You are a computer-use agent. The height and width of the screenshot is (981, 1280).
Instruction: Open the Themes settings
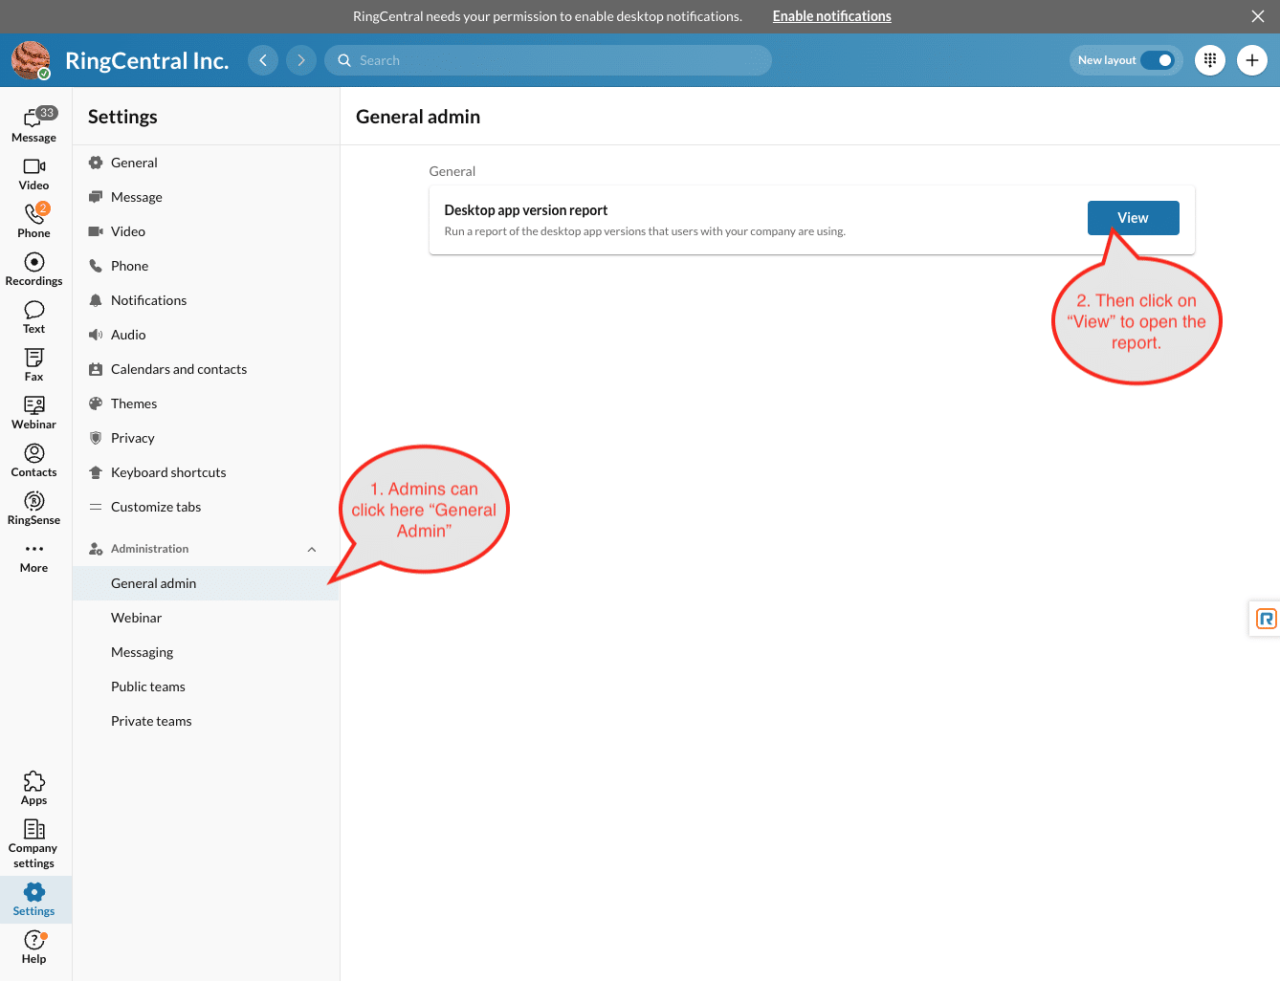[135, 403]
